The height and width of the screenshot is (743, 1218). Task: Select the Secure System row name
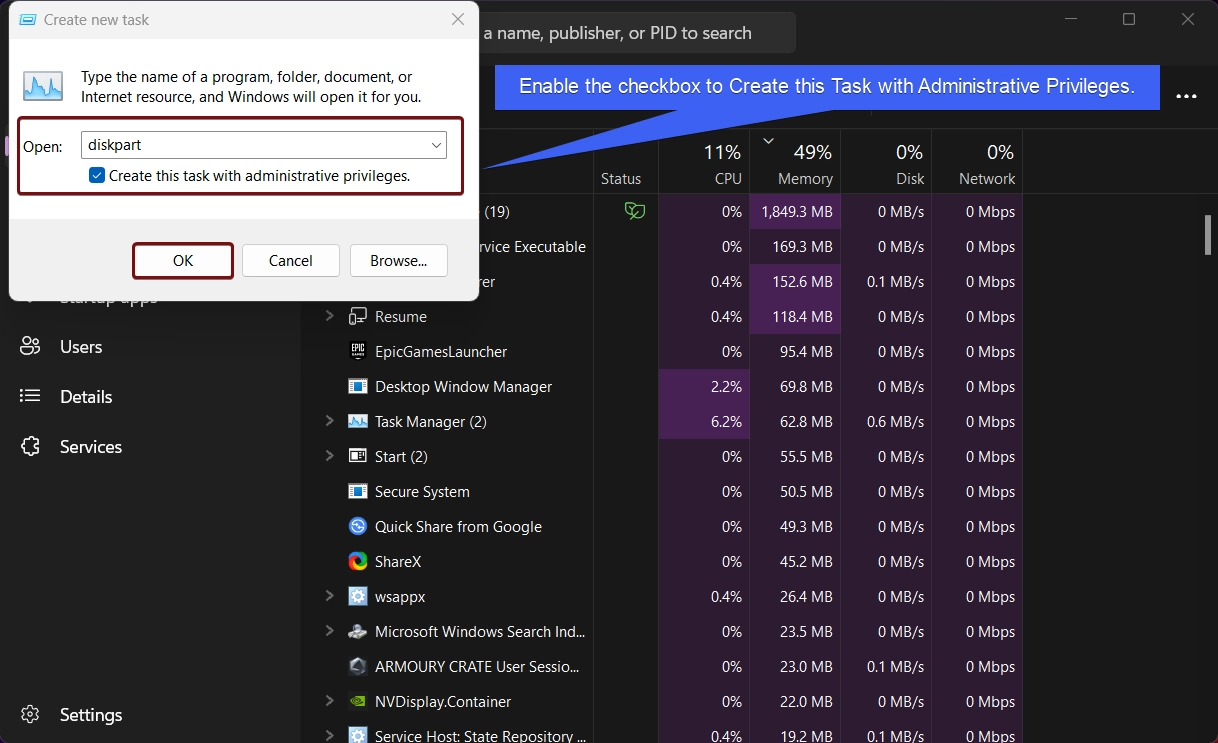(422, 492)
